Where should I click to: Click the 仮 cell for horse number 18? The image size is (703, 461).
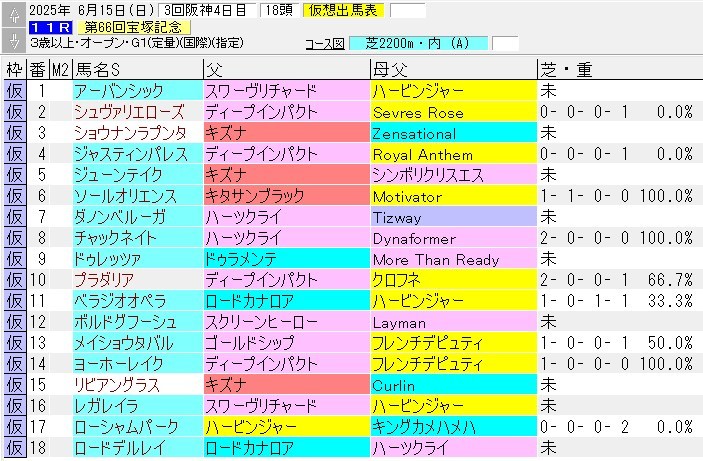pyautogui.click(x=15, y=448)
